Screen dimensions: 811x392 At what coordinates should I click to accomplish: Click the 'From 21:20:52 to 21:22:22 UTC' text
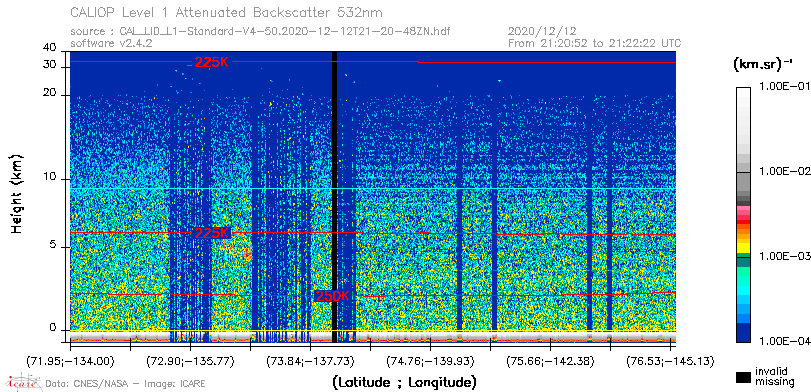coord(595,43)
